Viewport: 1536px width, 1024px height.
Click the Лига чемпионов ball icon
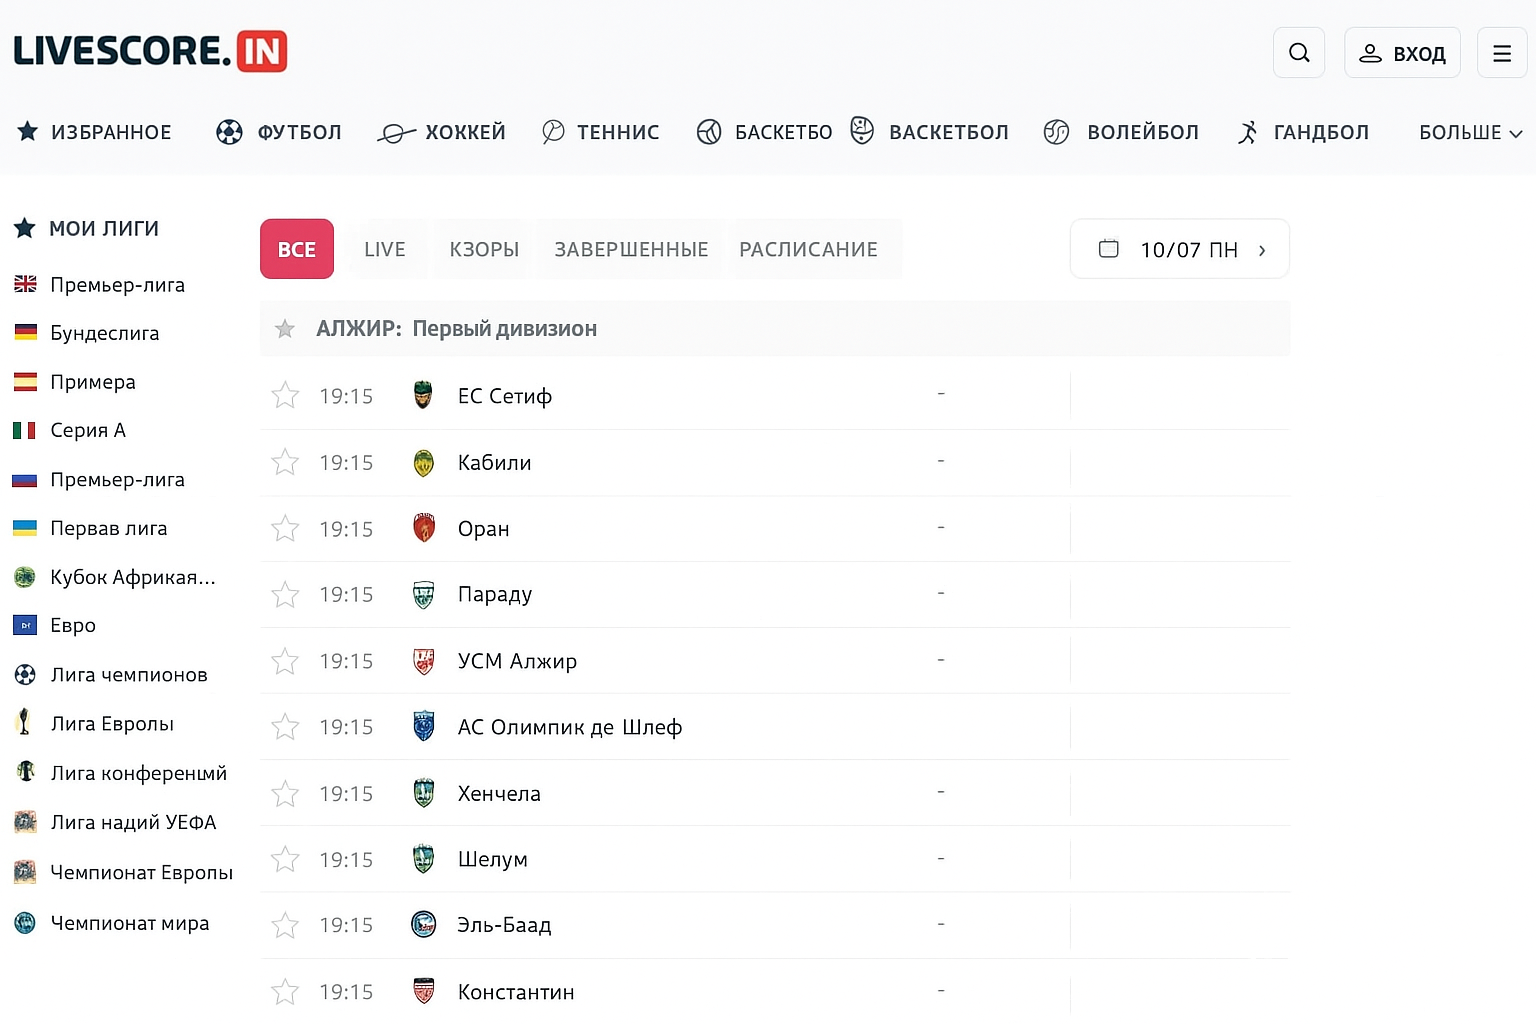[24, 674]
